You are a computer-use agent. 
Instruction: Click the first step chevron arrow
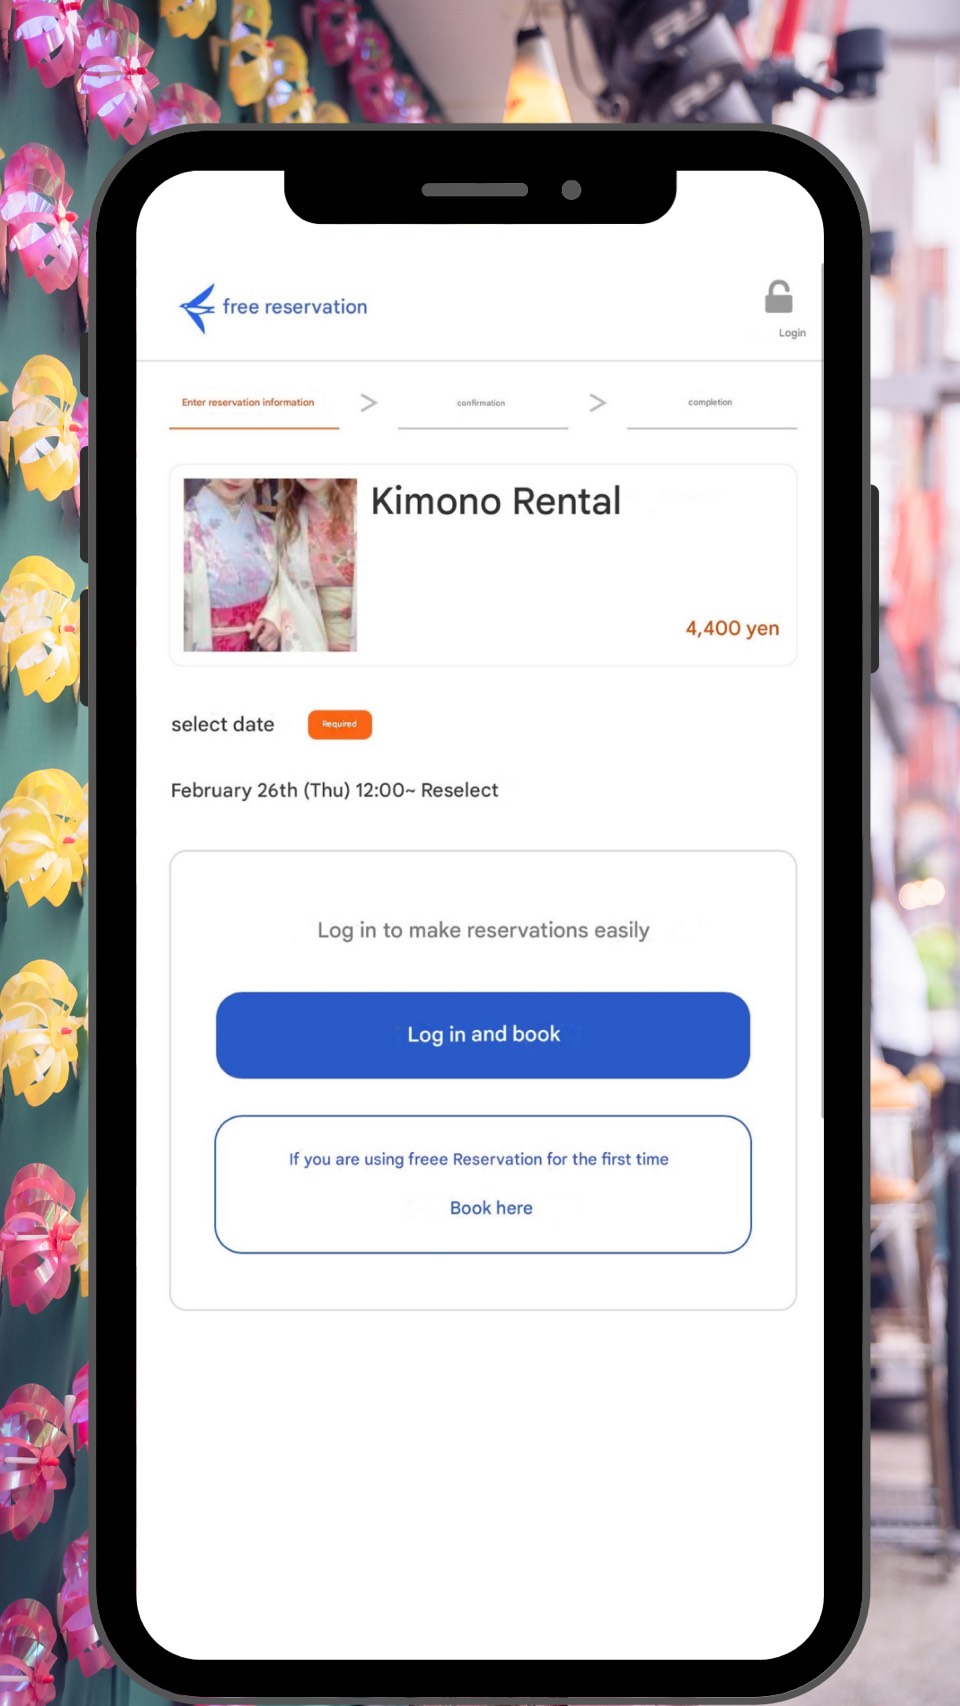point(369,403)
